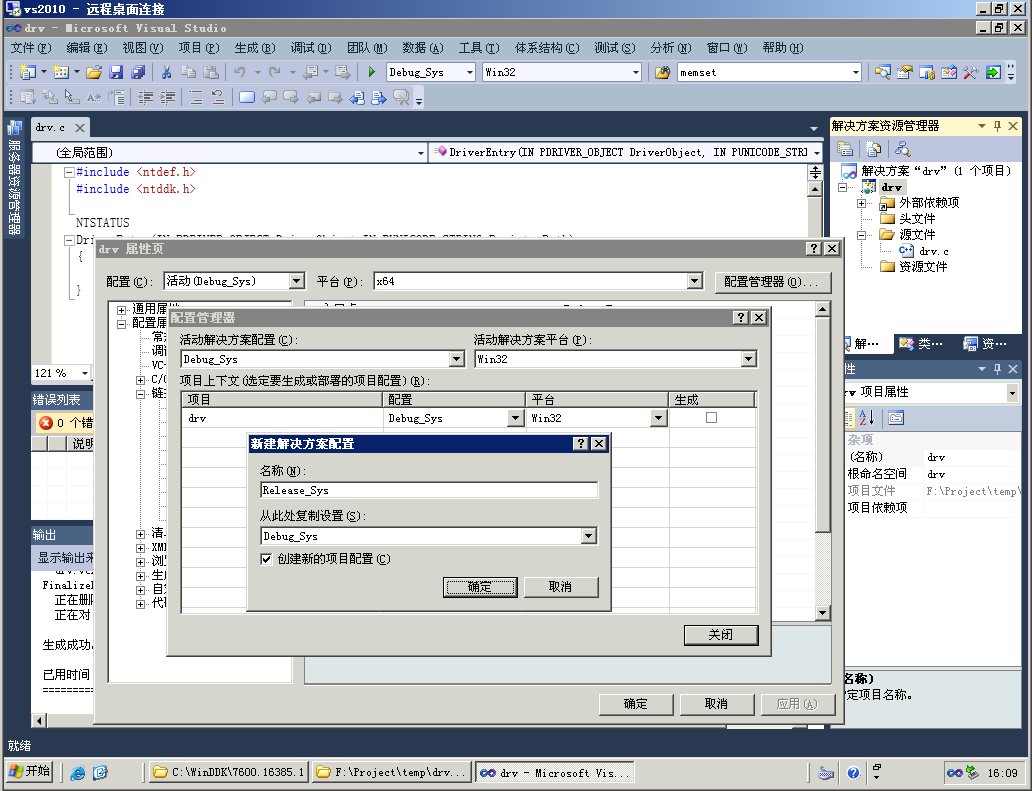This screenshot has height=791, width=1032.
Task: Open the help icon in the system tray
Action: pyautogui.click(x=854, y=773)
